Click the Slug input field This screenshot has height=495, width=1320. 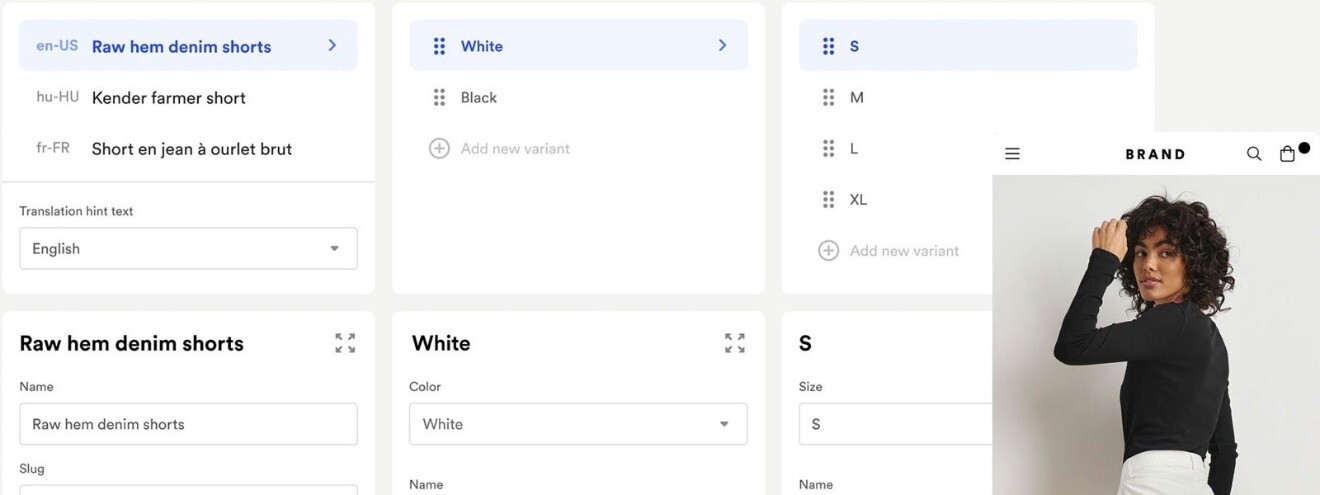point(188,490)
